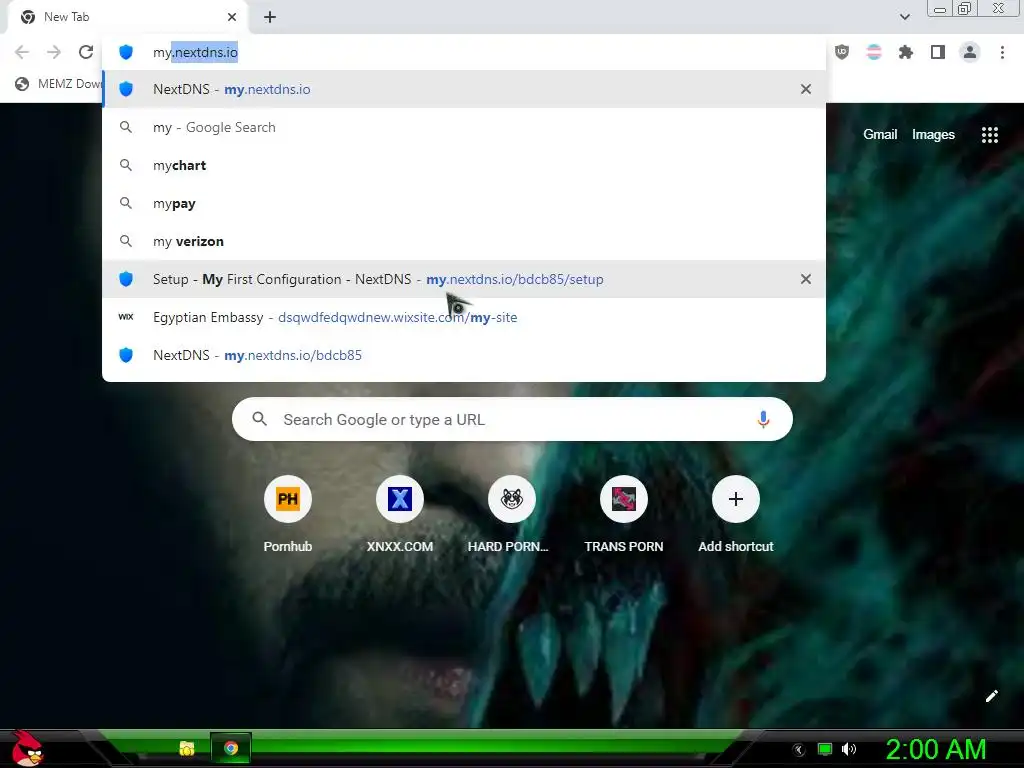Image resolution: width=1024 pixels, height=768 pixels.
Task: Remove the Setup My First Configuration suggestion
Action: pyautogui.click(x=806, y=279)
